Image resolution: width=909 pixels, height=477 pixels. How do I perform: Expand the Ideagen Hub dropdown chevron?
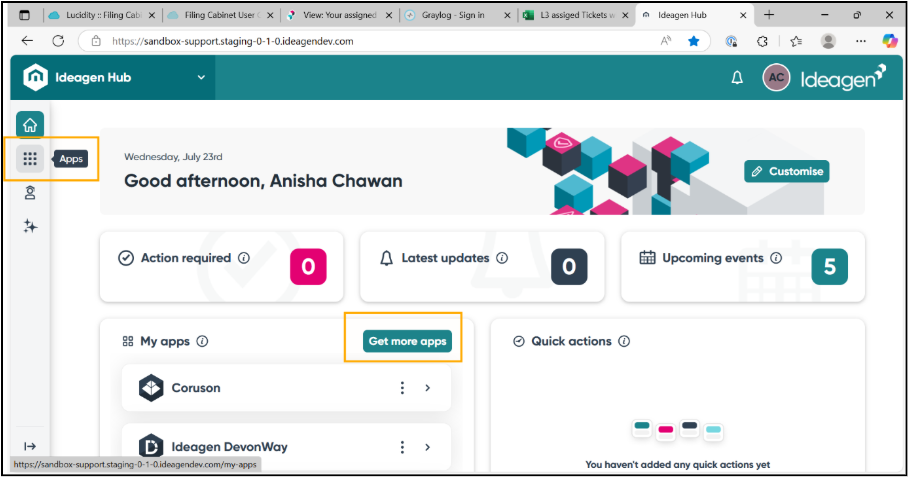tap(201, 78)
